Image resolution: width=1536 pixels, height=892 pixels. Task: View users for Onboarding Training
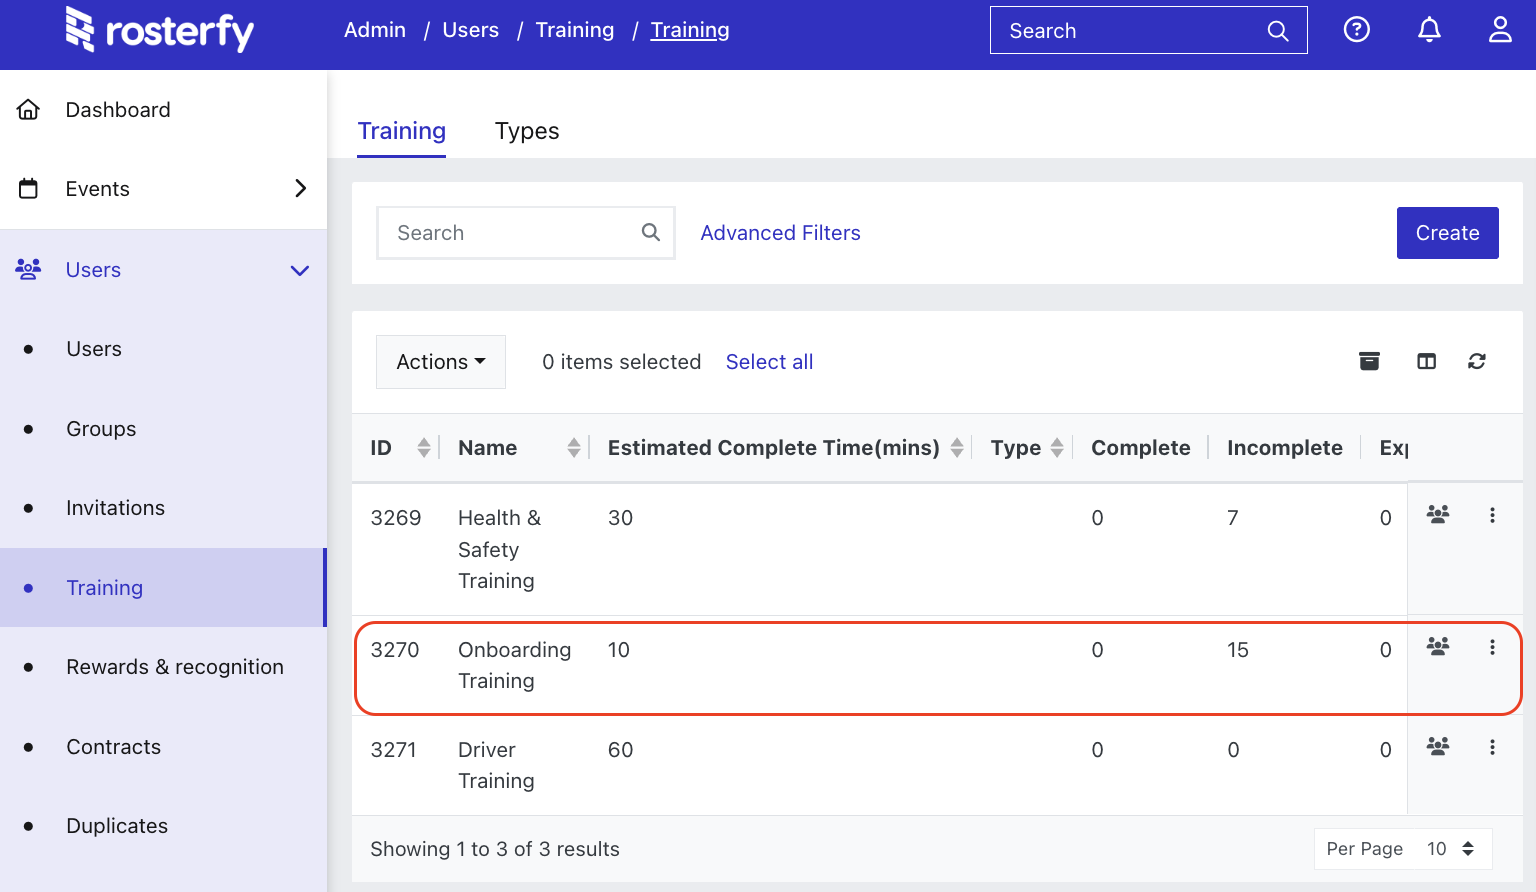tap(1438, 647)
